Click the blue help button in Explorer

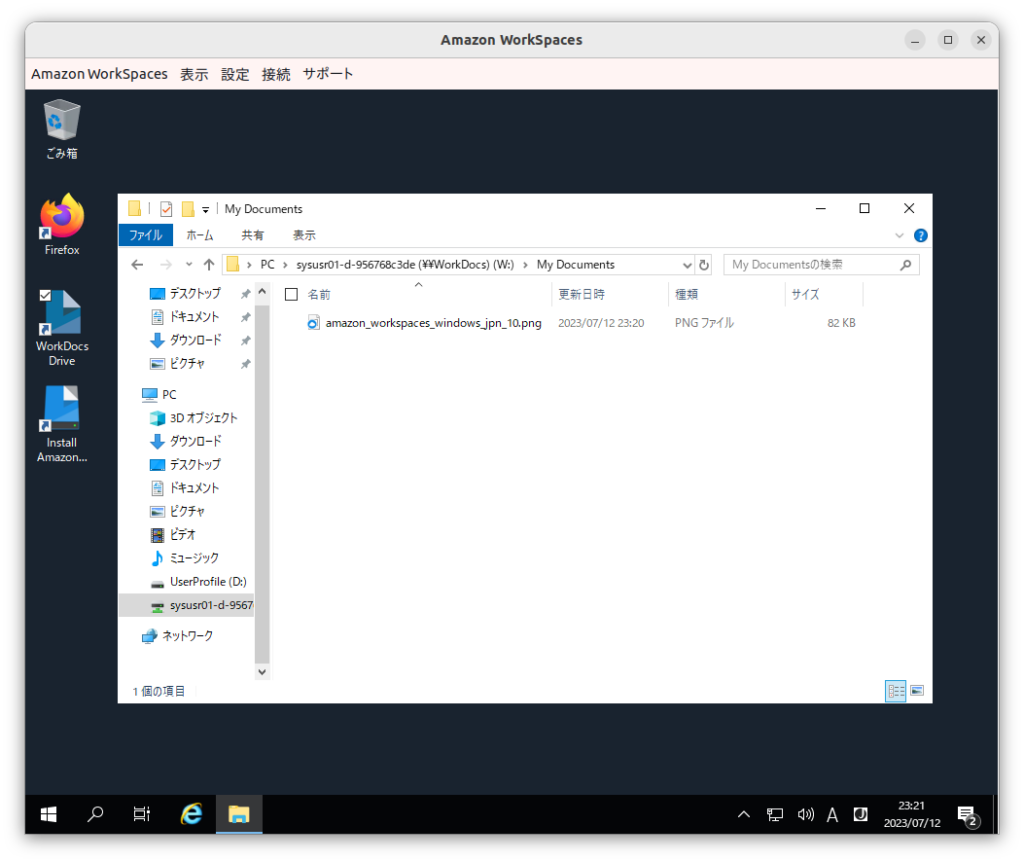pyautogui.click(x=919, y=234)
